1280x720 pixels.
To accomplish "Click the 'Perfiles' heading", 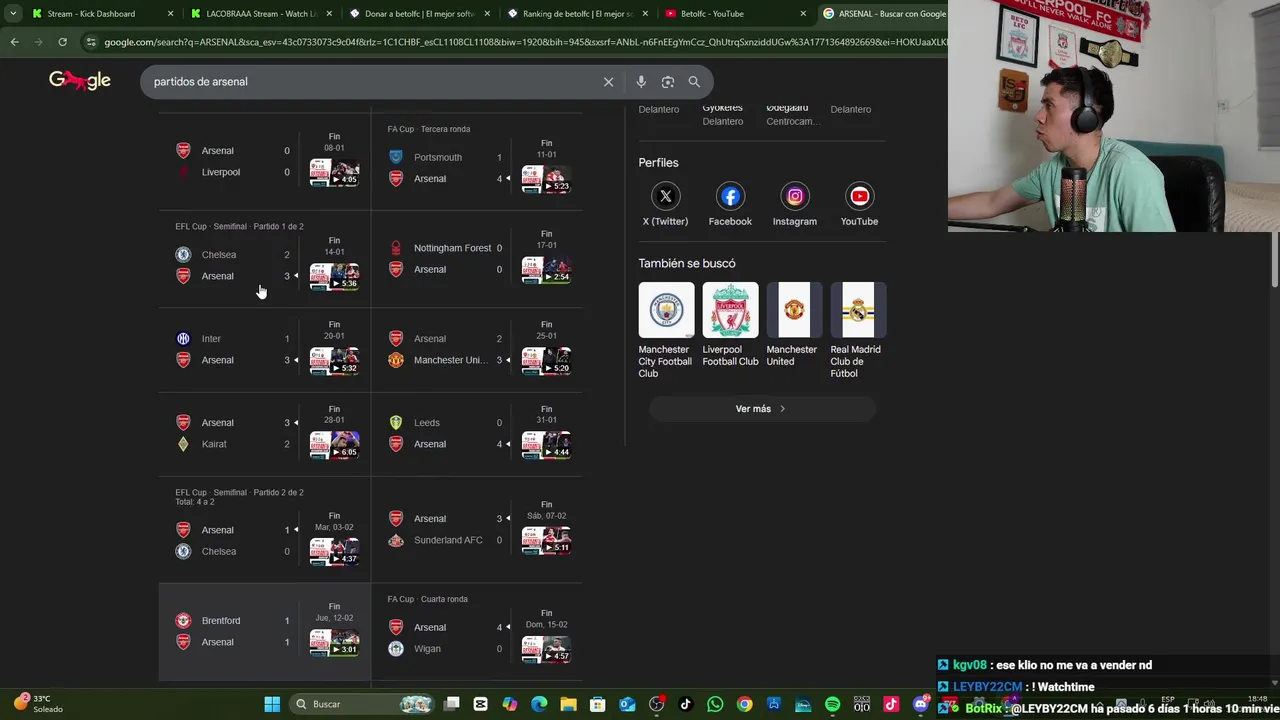I will pyautogui.click(x=659, y=163).
